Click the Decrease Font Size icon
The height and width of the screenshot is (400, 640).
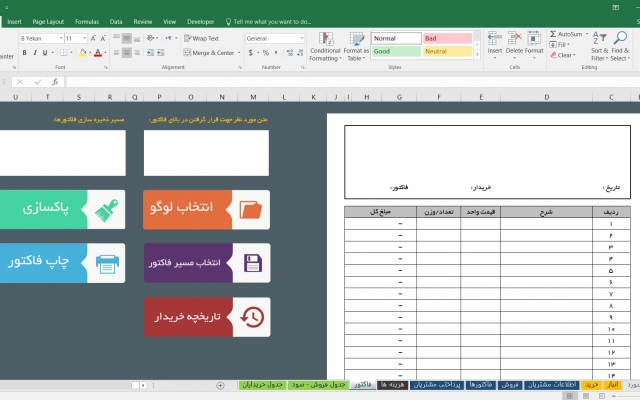(x=103, y=38)
